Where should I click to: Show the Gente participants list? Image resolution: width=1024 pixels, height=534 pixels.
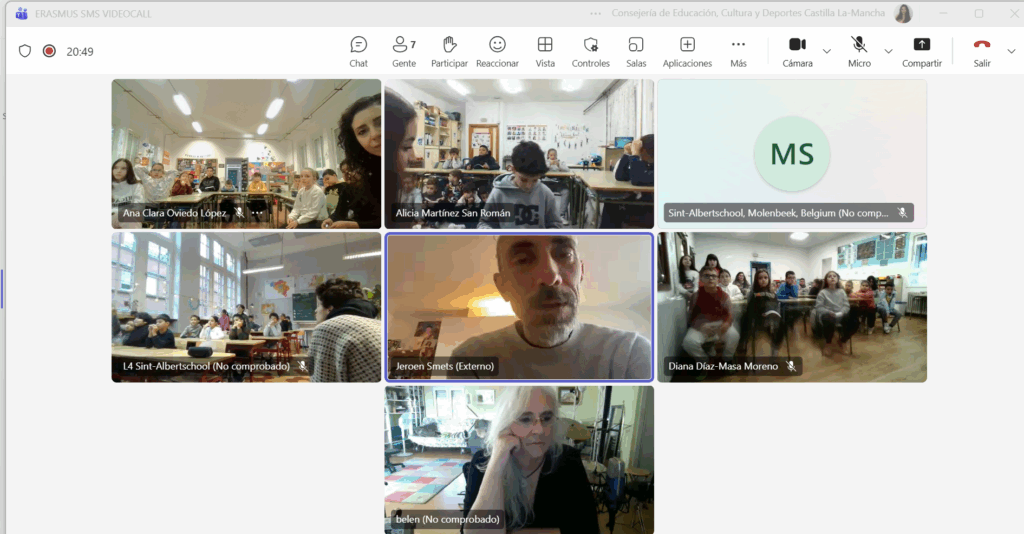click(x=403, y=51)
